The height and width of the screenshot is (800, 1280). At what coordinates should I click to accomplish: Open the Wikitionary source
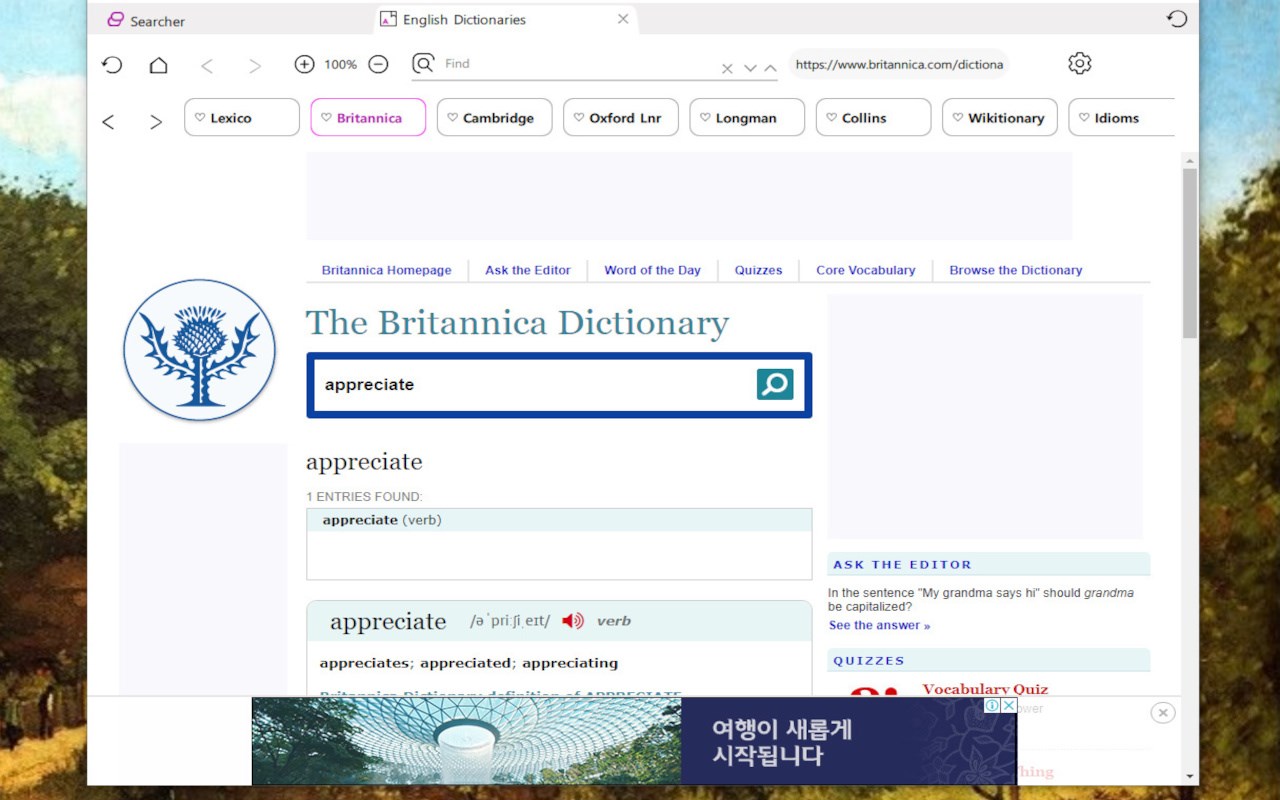tap(1000, 117)
